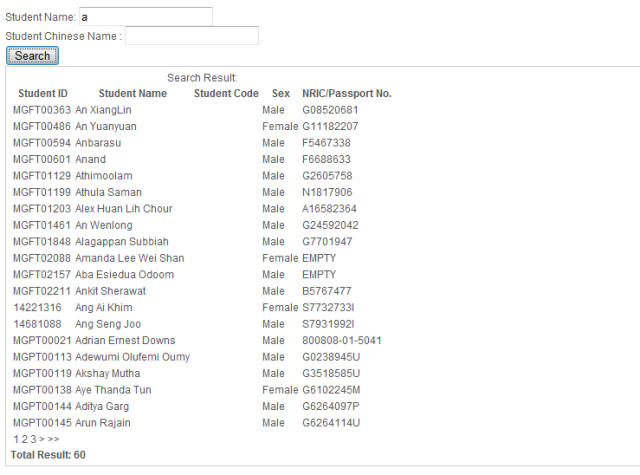
Task: Select student ID MGFT00486
Action: (42, 127)
